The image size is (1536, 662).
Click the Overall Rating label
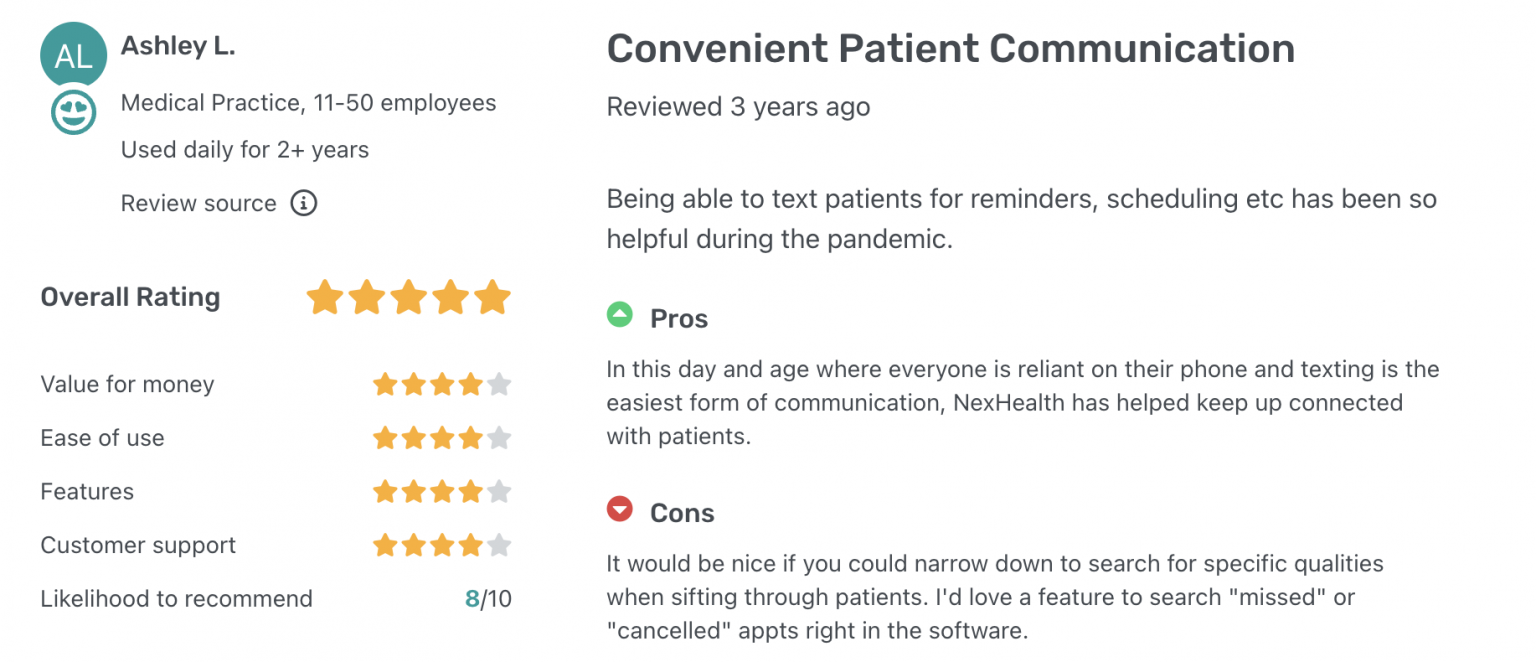point(130,298)
